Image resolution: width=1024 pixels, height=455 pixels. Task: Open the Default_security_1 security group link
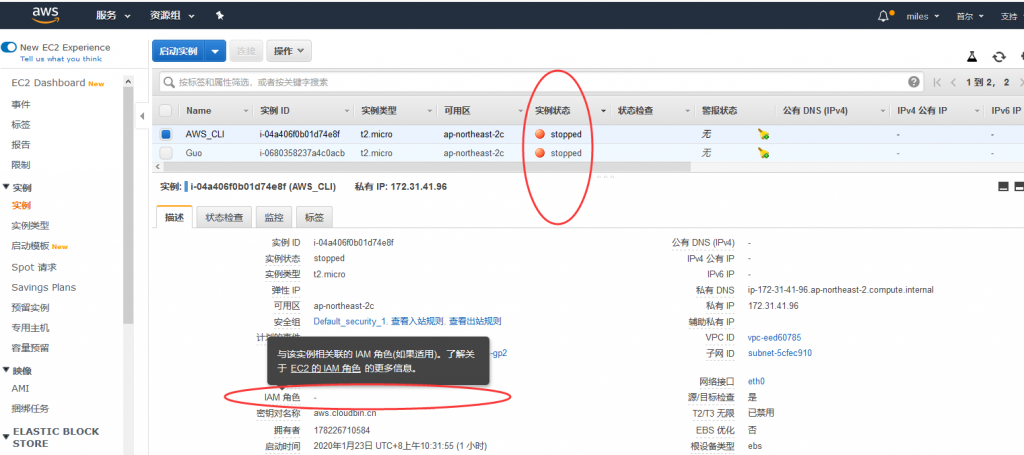click(351, 321)
